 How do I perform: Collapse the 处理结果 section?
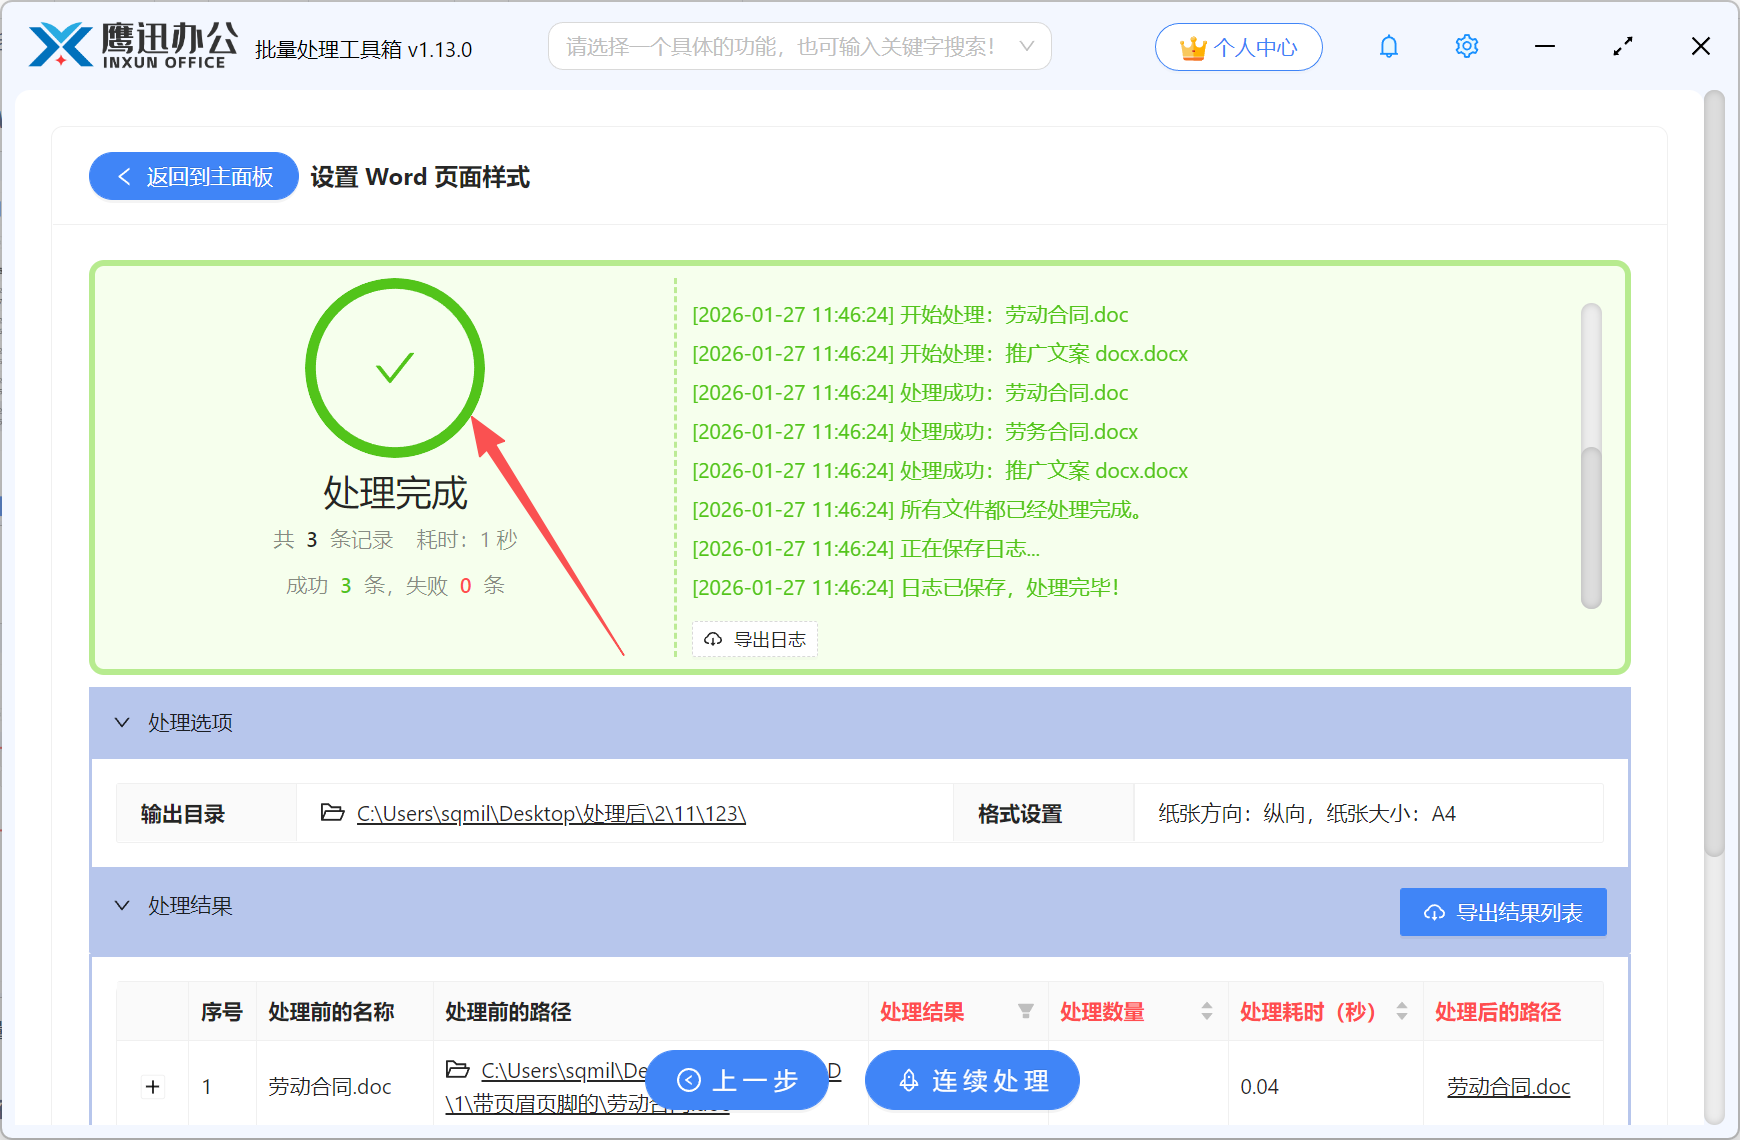[x=122, y=906]
